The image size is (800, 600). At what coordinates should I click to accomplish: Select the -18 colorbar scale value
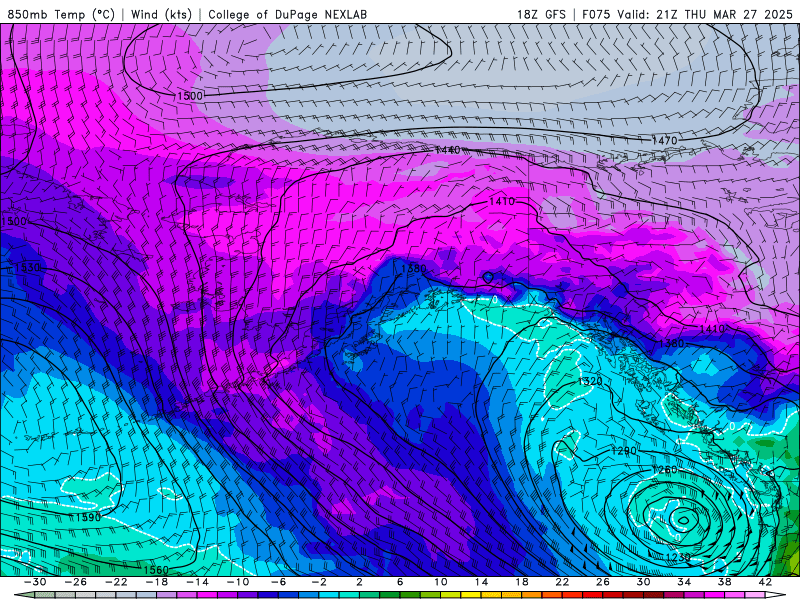click(x=157, y=582)
